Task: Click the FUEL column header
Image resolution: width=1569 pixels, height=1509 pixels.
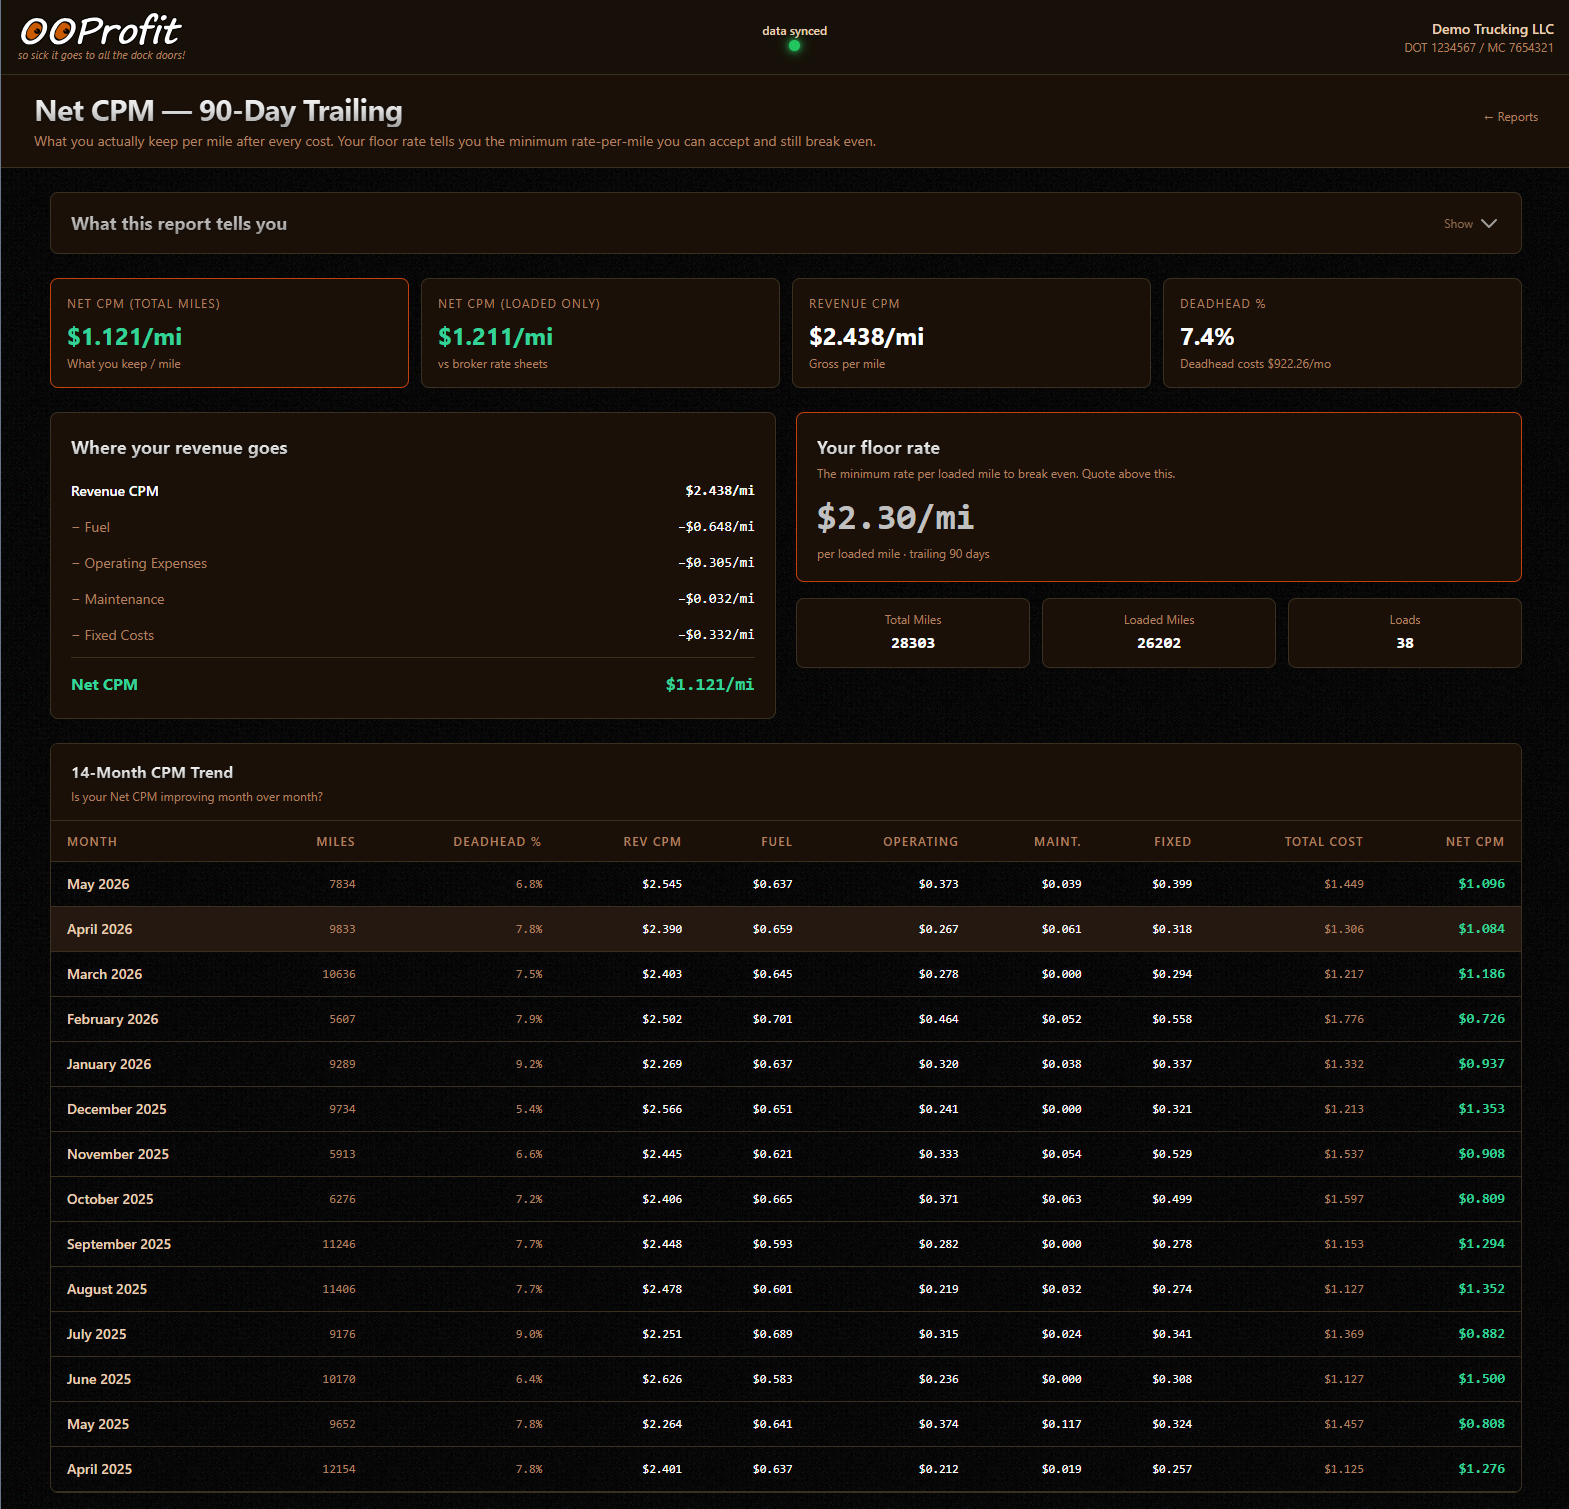Action: pos(777,842)
